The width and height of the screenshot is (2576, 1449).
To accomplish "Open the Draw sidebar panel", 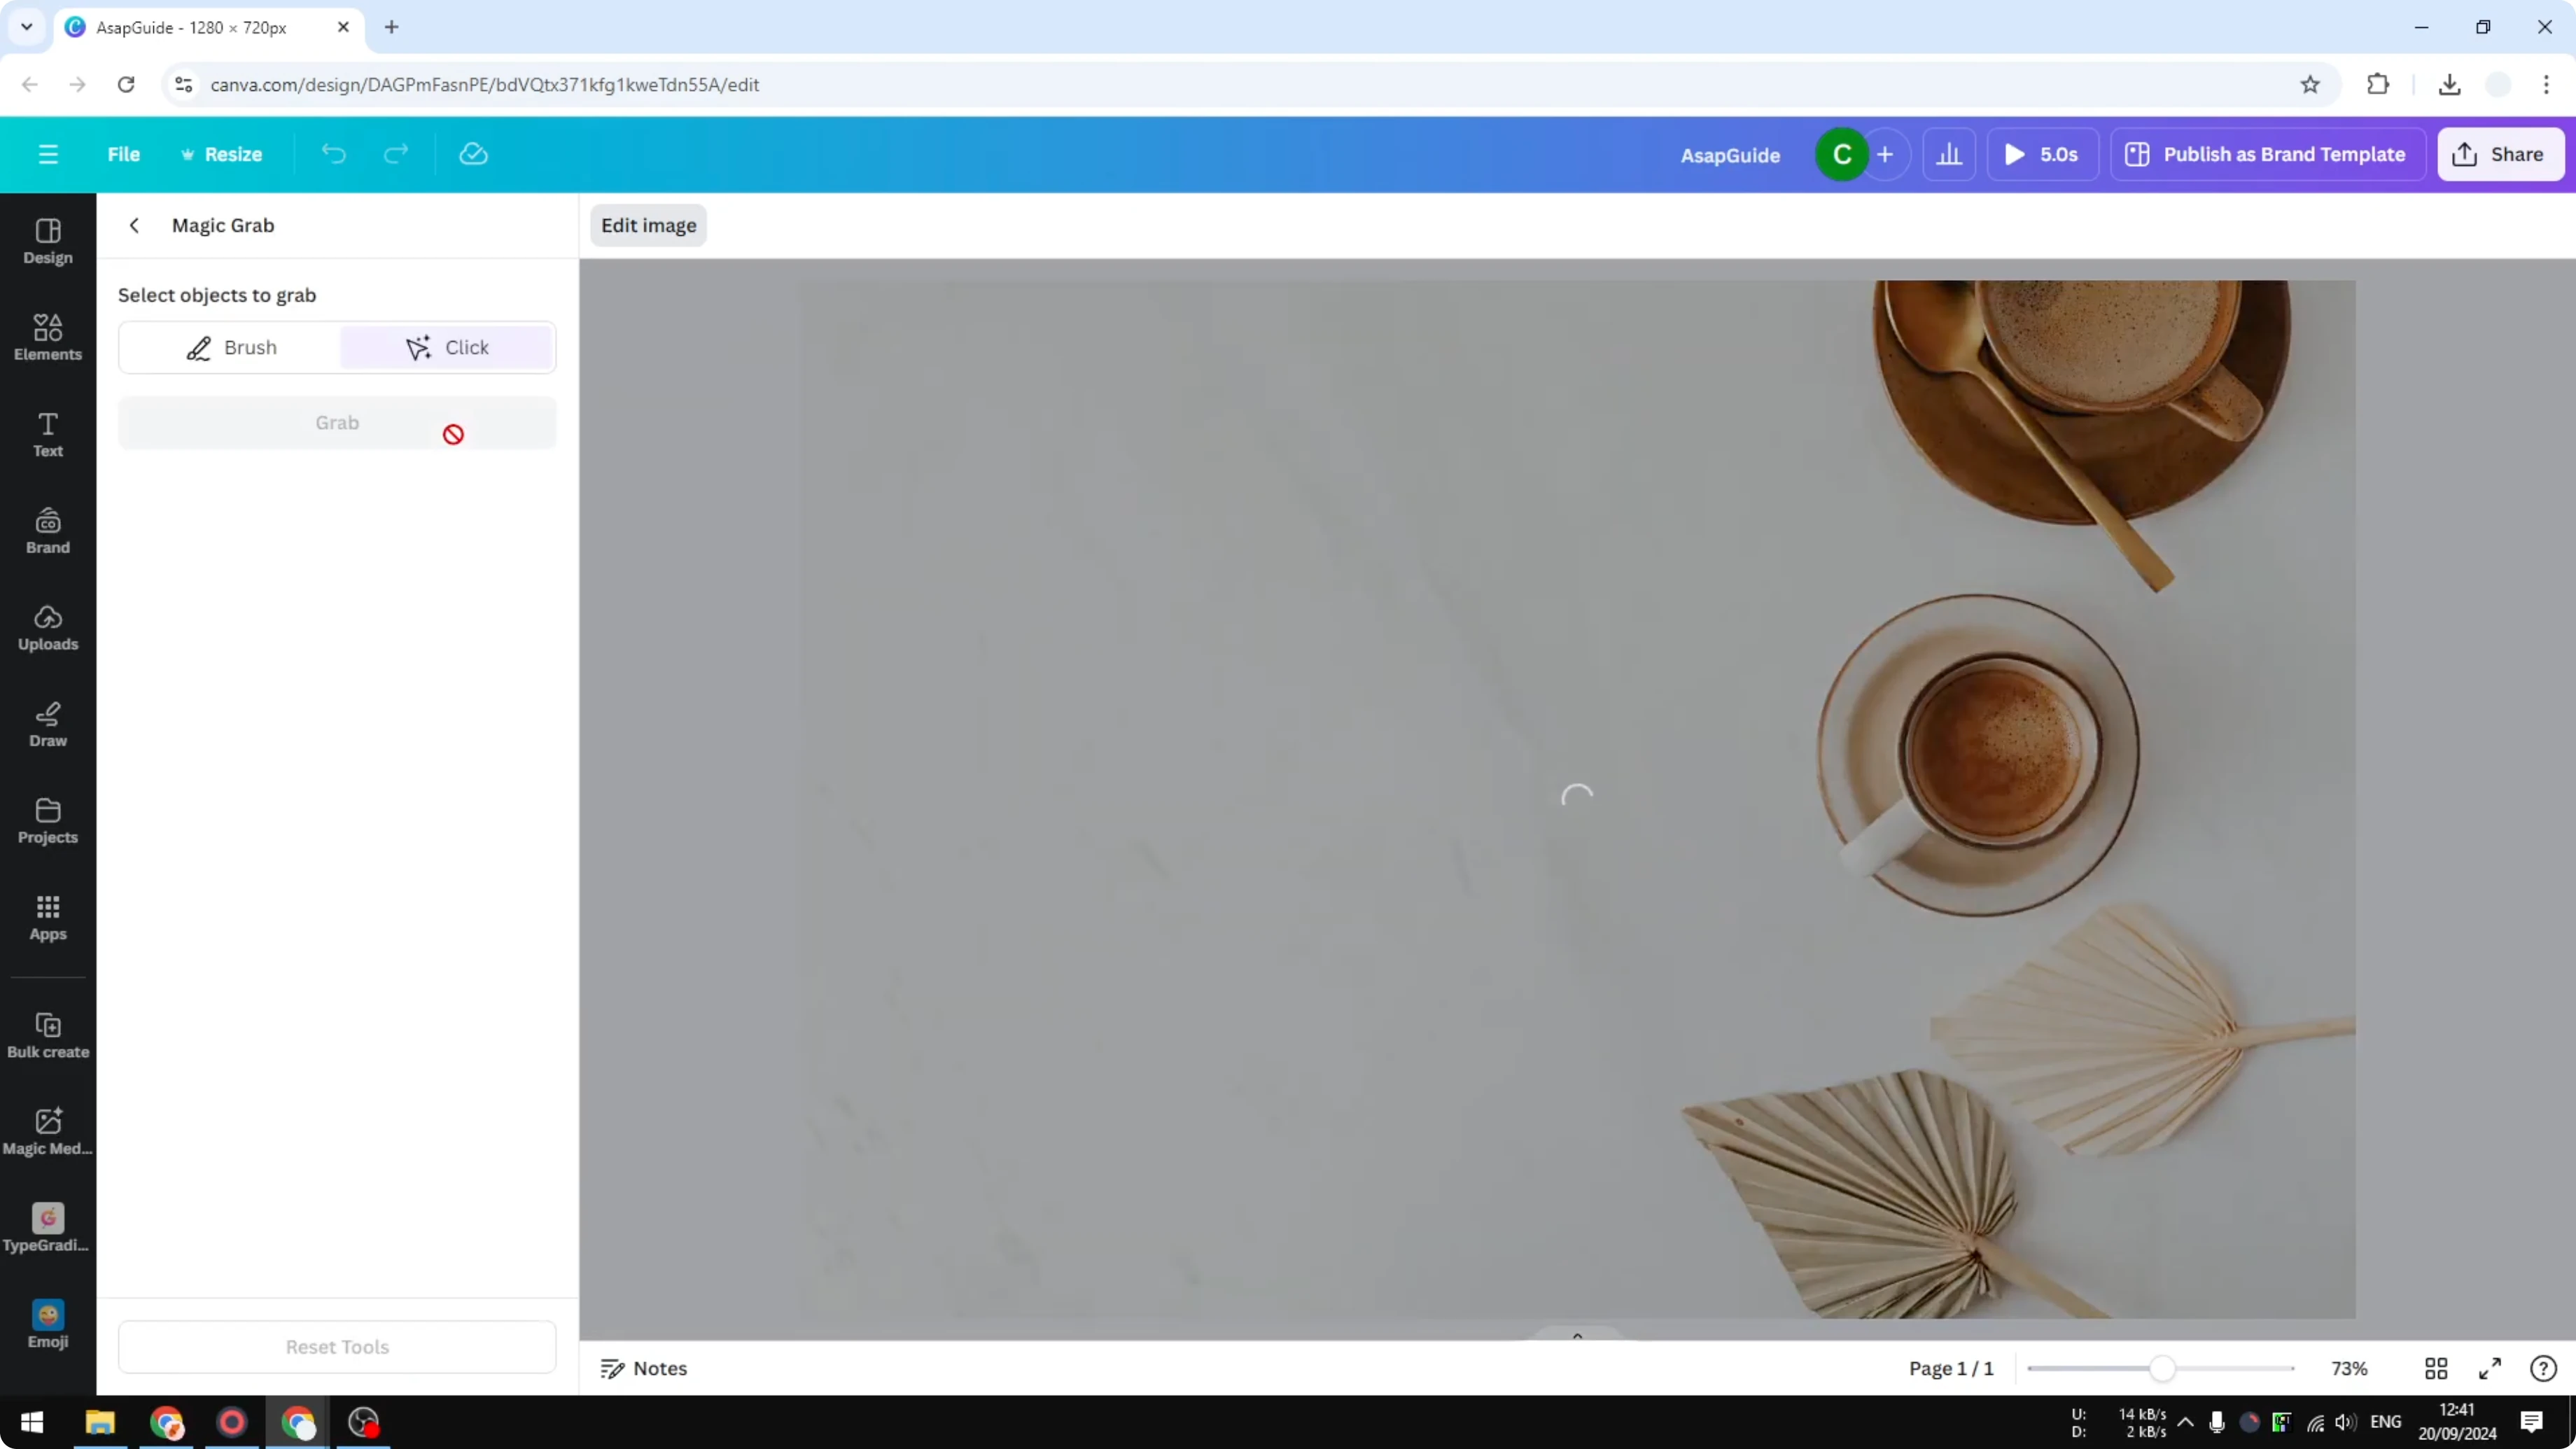I will pyautogui.click(x=48, y=725).
